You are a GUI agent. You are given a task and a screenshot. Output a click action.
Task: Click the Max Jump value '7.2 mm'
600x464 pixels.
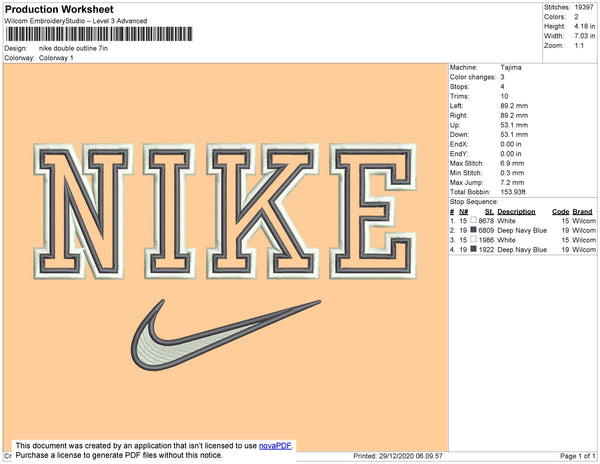coord(512,182)
